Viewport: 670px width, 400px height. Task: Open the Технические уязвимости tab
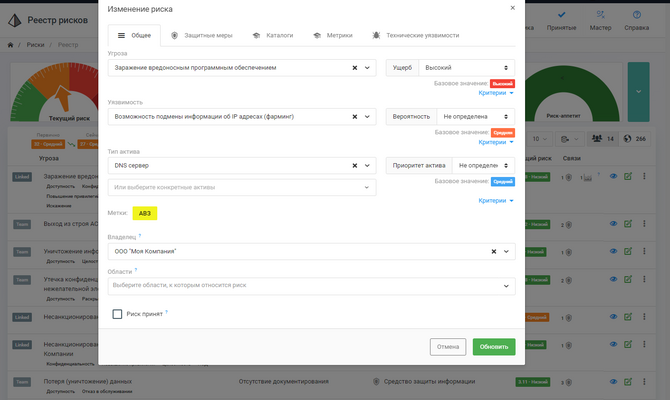point(416,35)
